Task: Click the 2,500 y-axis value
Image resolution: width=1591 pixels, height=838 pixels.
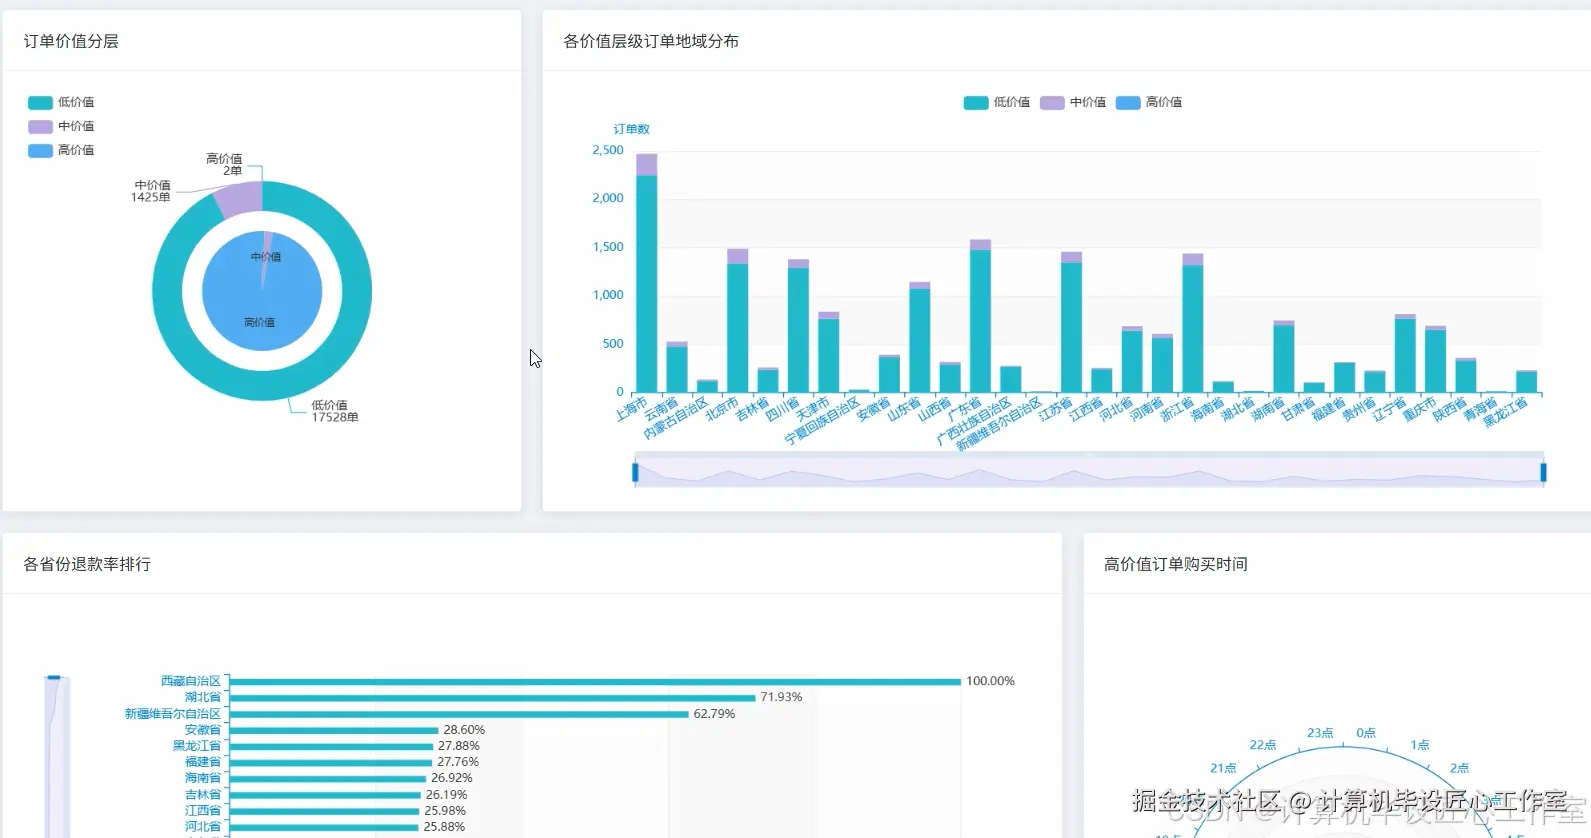Action: coord(608,150)
